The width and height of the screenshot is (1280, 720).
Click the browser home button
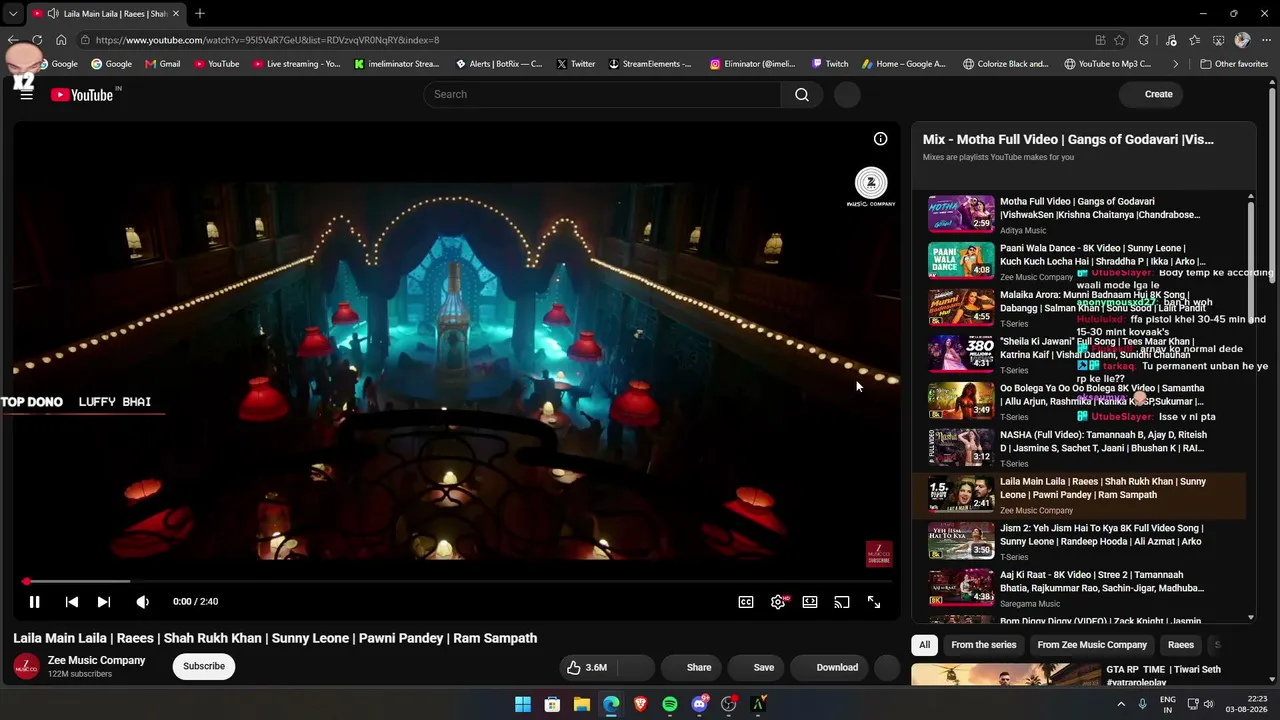pyautogui.click(x=61, y=40)
